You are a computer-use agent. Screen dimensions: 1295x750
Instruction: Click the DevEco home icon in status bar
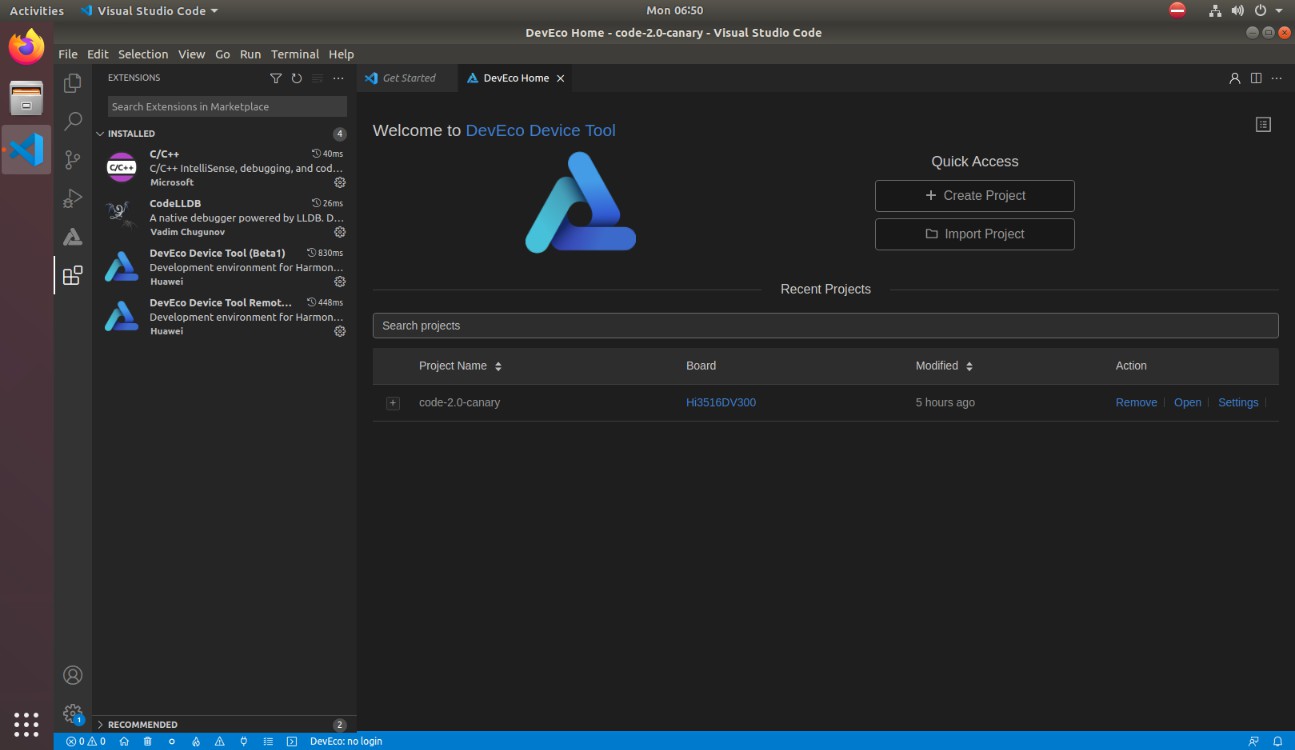point(124,741)
